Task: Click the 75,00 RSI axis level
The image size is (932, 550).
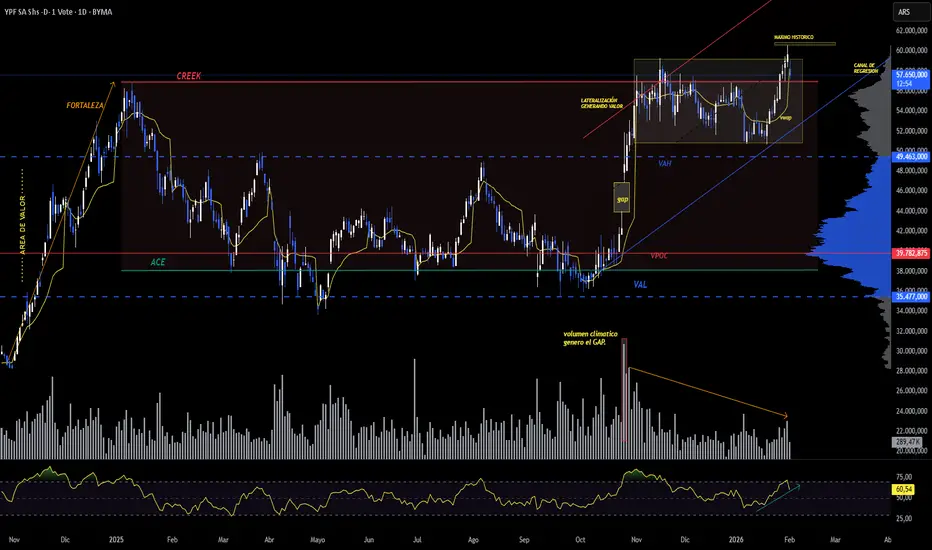Action: [x=903, y=477]
